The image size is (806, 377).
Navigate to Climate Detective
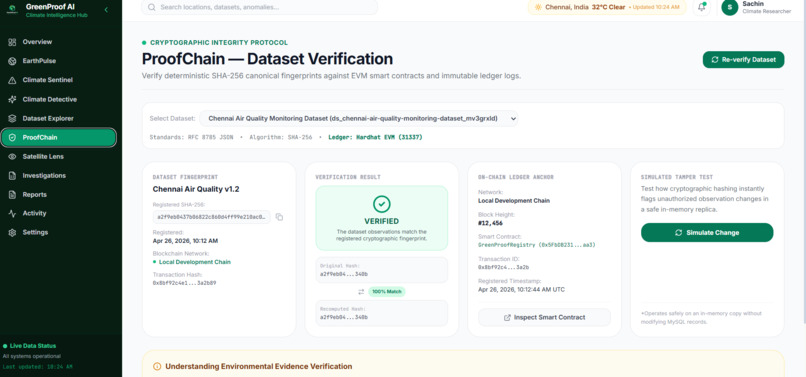click(59, 100)
